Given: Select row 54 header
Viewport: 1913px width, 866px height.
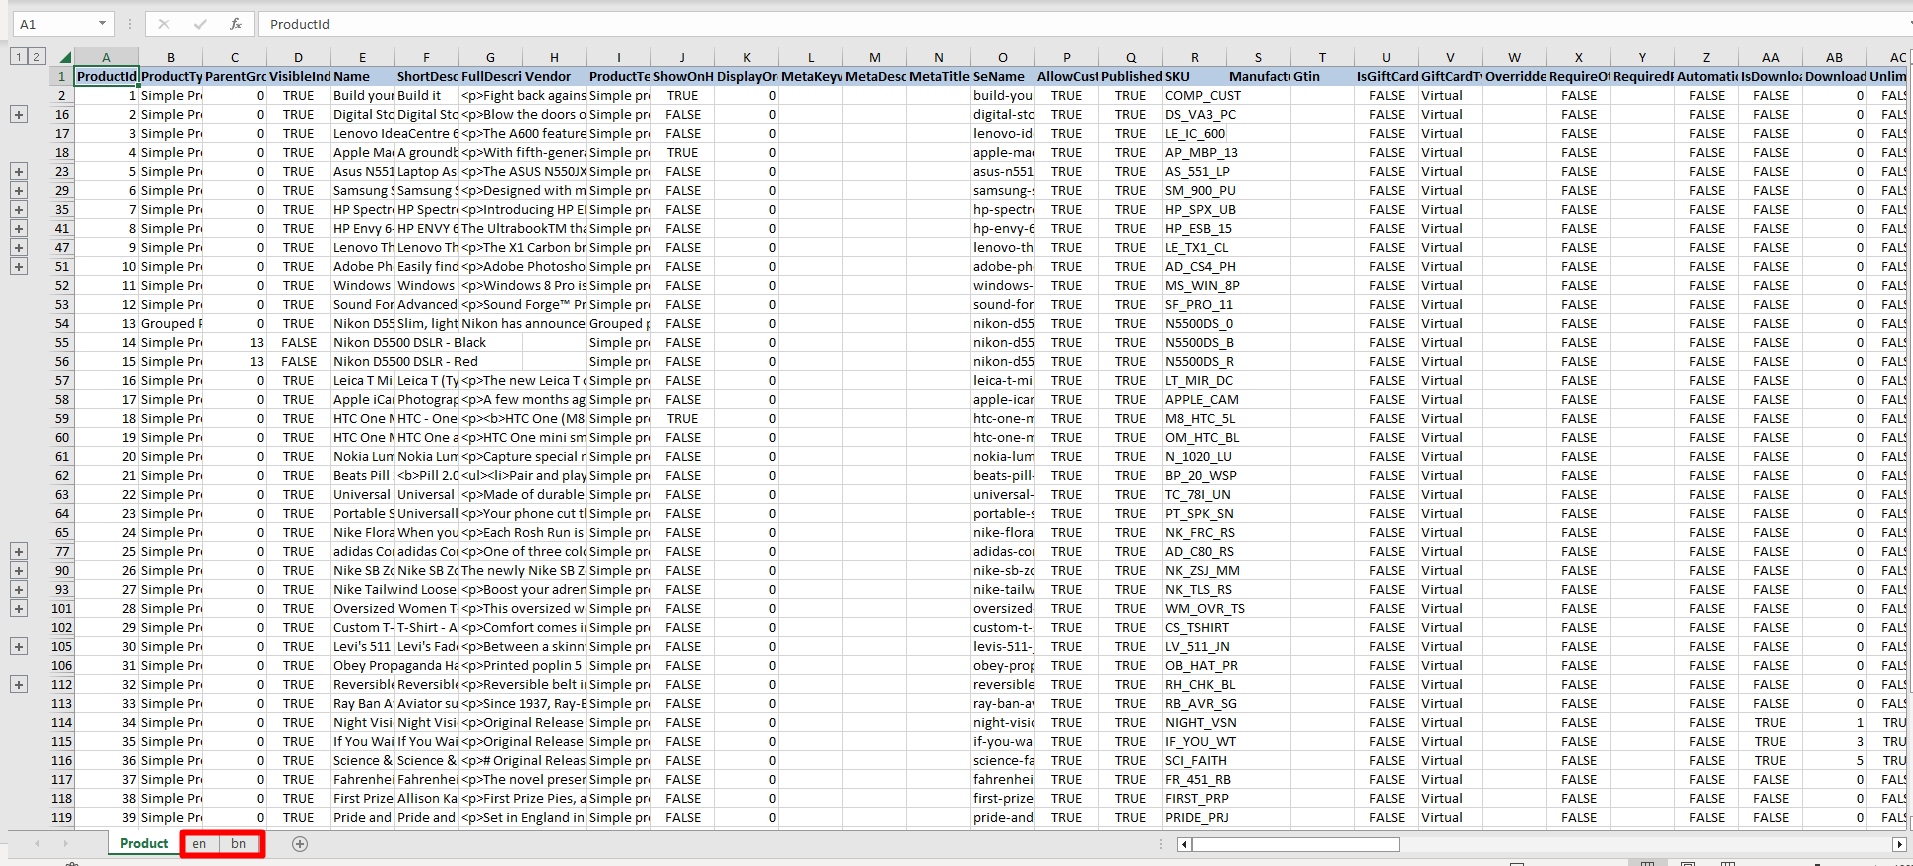Looking at the screenshot, I should tap(62, 324).
